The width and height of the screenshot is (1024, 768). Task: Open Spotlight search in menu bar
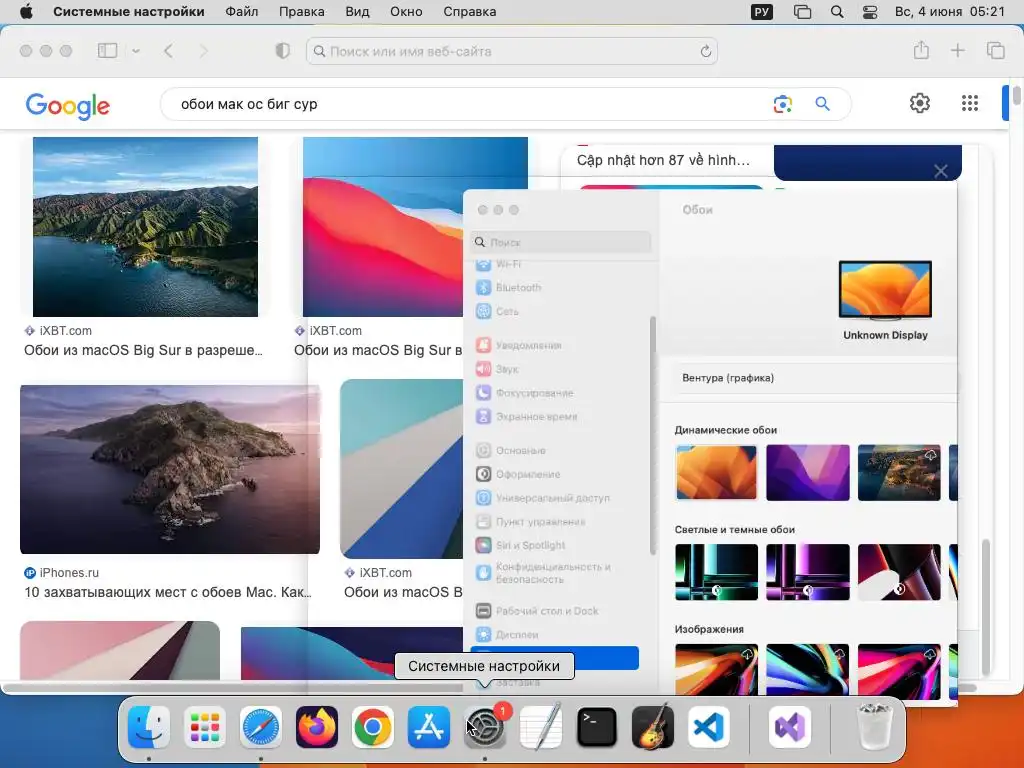(837, 12)
